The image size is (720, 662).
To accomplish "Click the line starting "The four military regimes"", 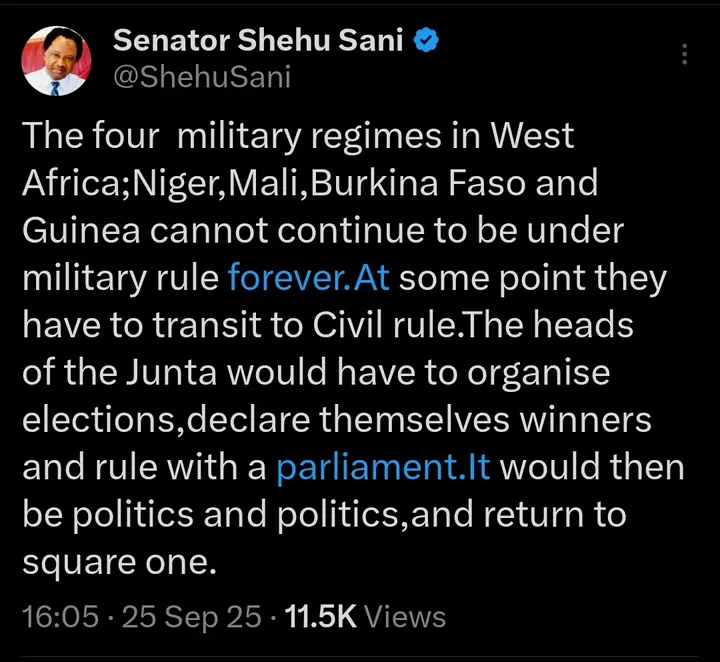I will pyautogui.click(x=298, y=137).
